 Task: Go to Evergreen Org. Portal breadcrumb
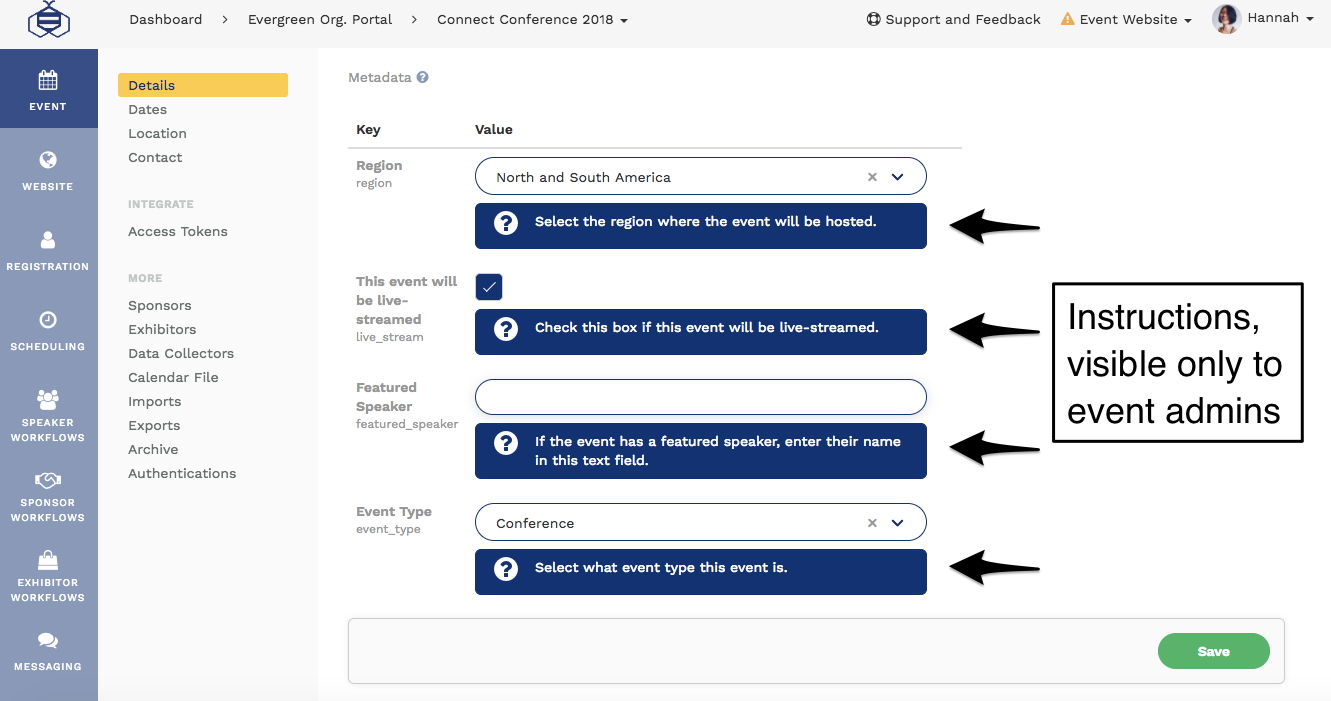click(320, 19)
